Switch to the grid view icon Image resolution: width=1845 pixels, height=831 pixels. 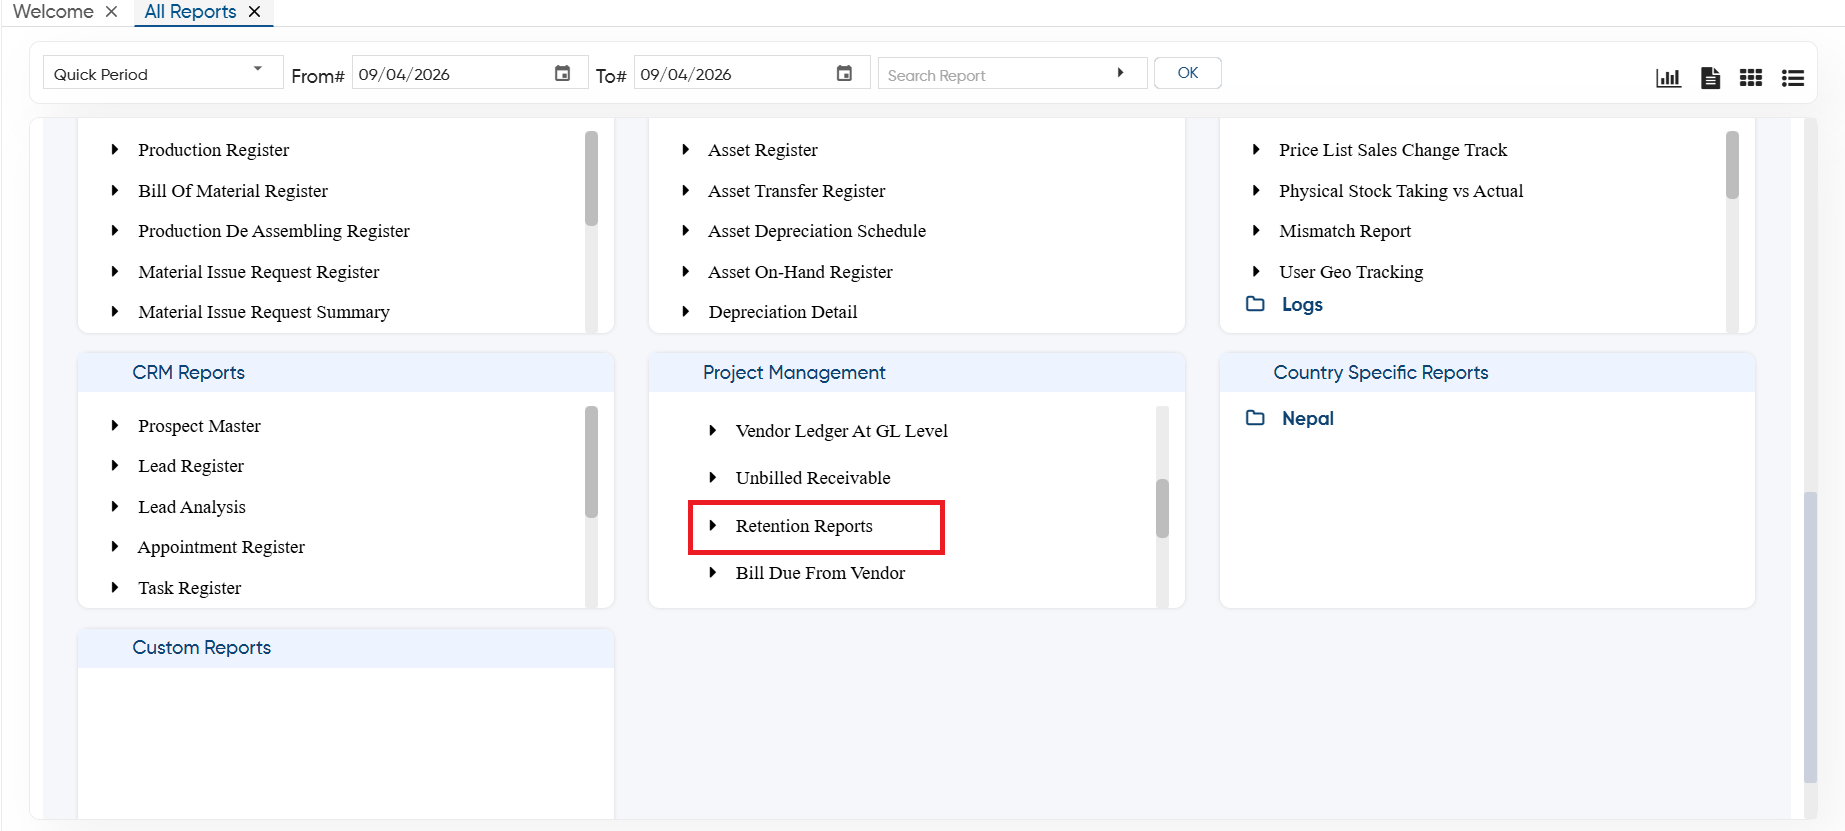point(1751,77)
